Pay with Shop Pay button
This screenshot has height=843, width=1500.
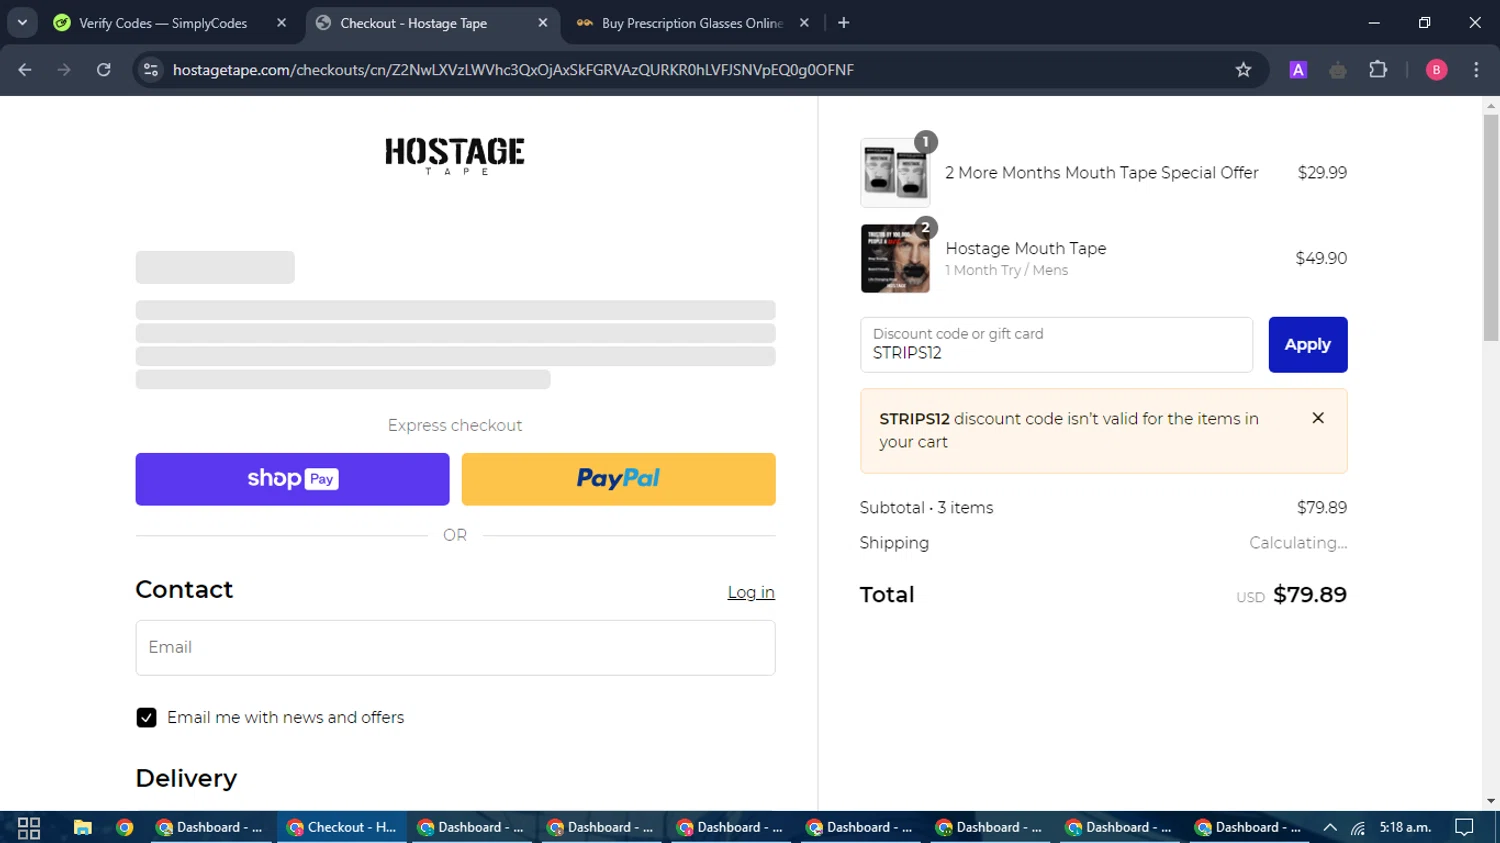(x=292, y=479)
